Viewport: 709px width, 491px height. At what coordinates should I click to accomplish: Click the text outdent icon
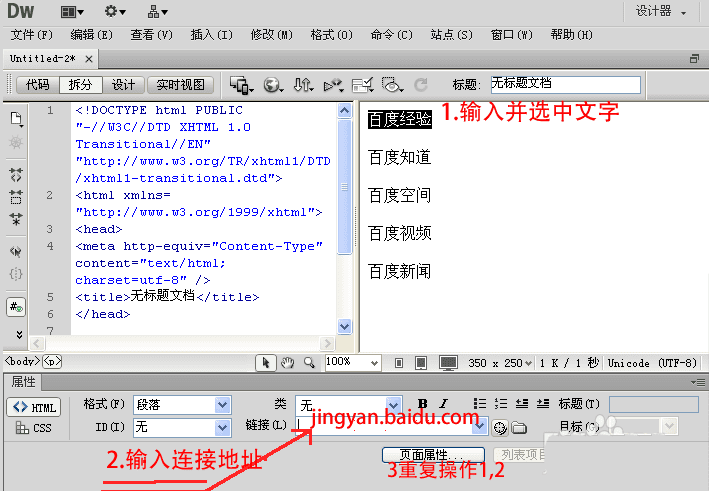coord(522,403)
